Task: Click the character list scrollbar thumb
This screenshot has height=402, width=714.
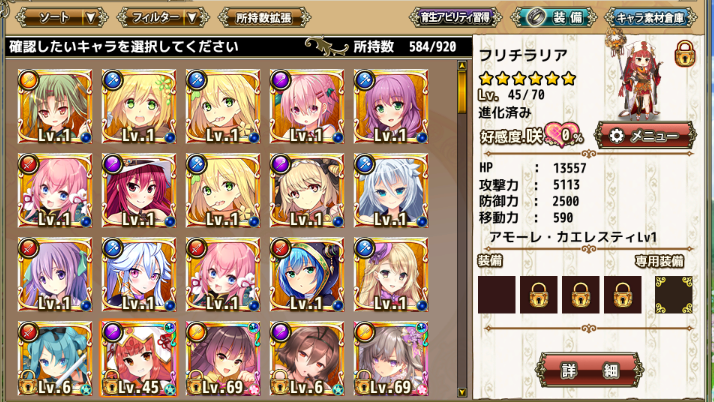Action: coord(462,92)
